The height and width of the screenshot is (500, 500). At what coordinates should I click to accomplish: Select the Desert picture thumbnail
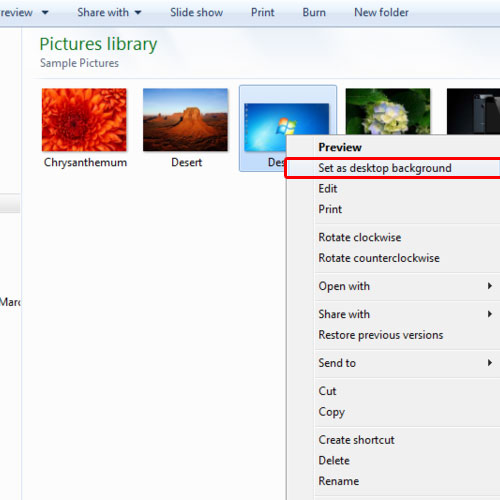185,120
